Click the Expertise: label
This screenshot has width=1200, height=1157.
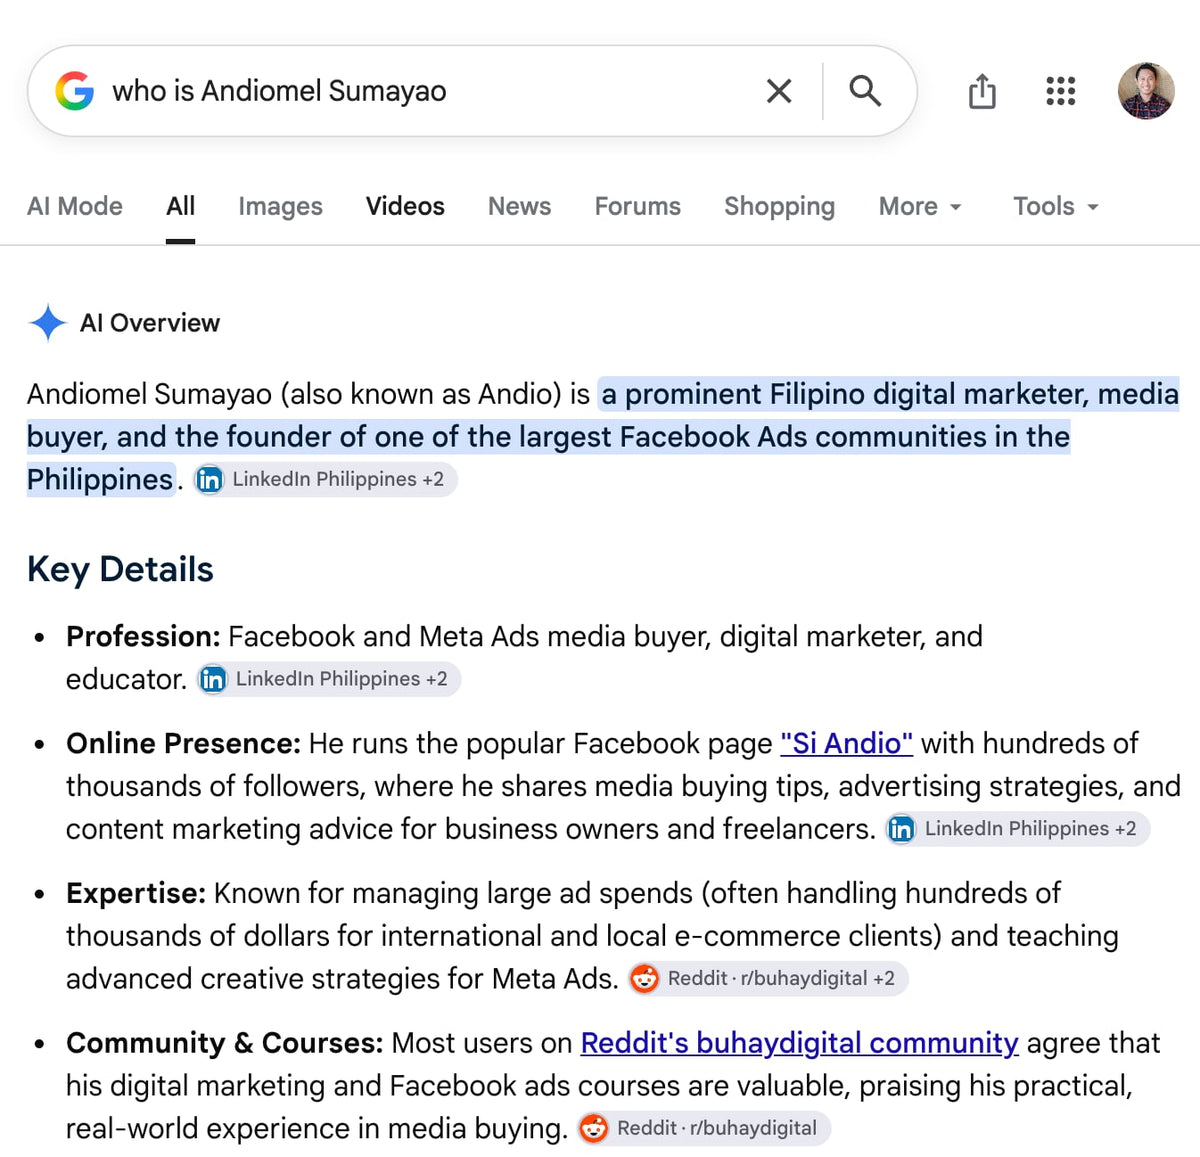tap(136, 892)
